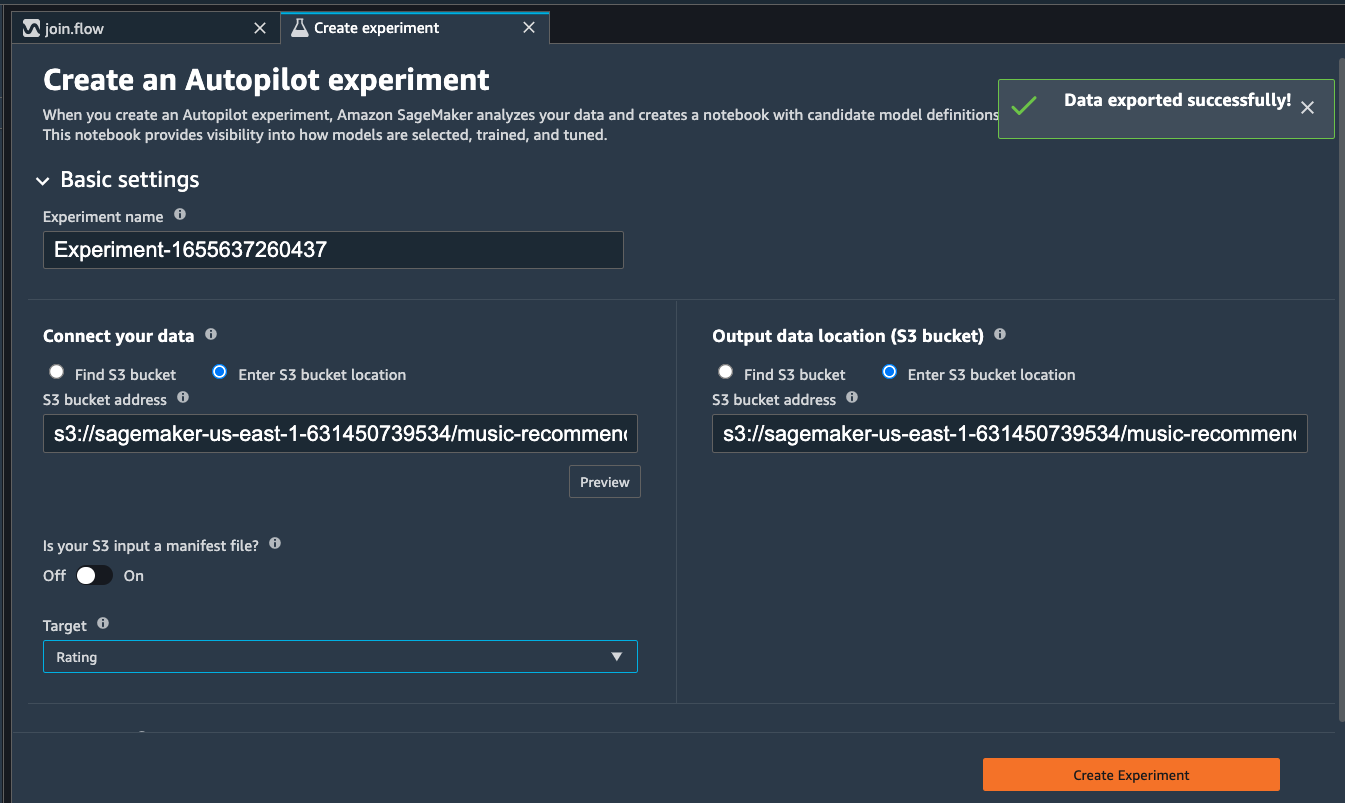Click the Target dropdown arrow
Image resolution: width=1345 pixels, height=803 pixels.
[x=617, y=657]
